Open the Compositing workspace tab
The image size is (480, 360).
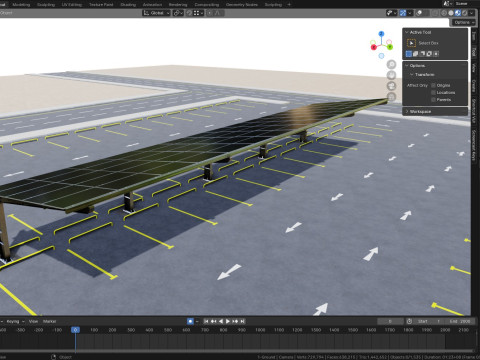(x=207, y=5)
